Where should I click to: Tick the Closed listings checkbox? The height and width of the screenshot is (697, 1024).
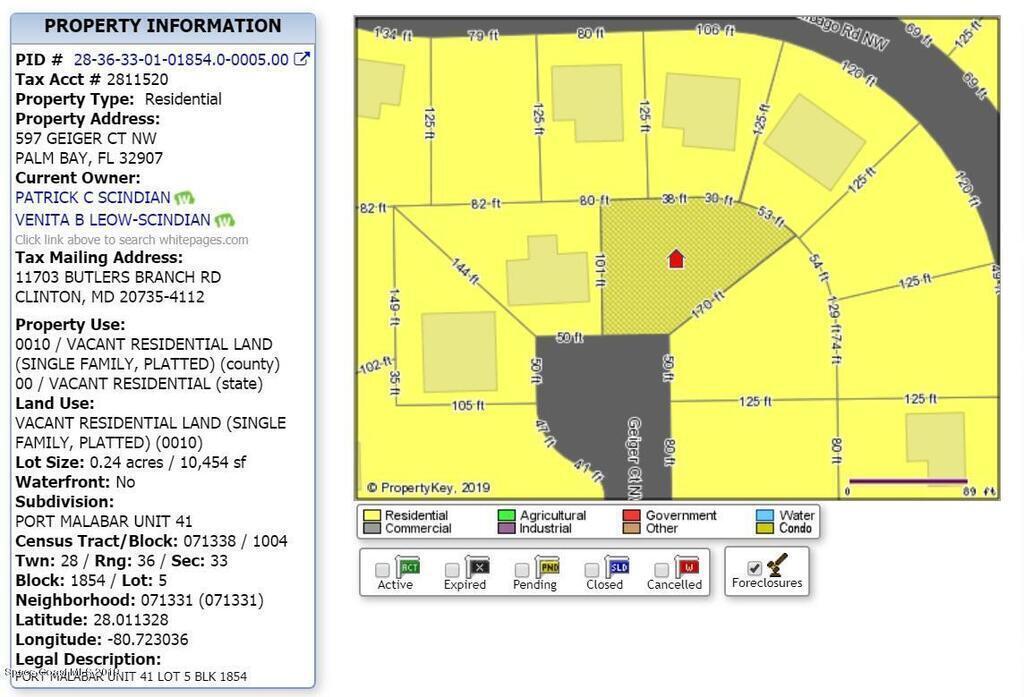(592, 570)
